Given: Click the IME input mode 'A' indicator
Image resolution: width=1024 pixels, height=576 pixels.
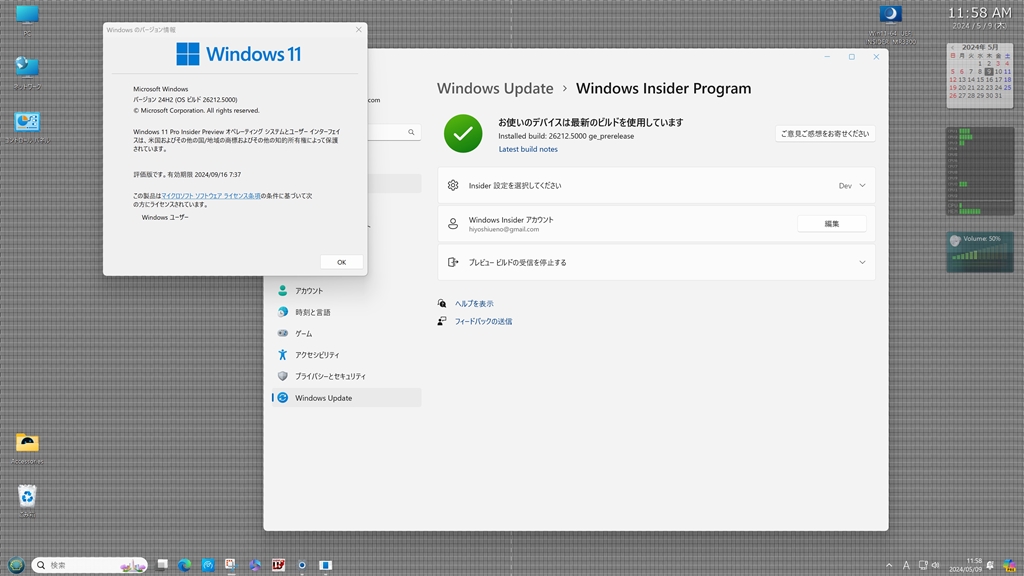Looking at the screenshot, I should 908,565.
